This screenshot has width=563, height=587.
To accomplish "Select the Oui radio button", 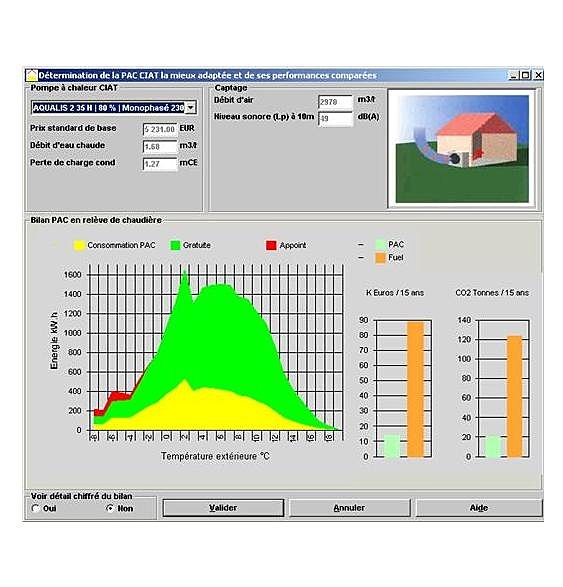I will tap(36, 508).
